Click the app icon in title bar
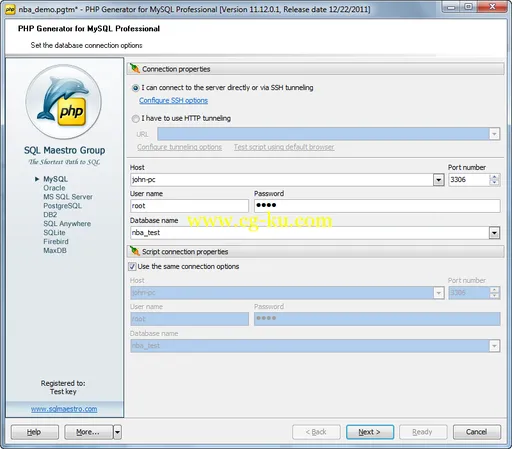This screenshot has height=449, width=512. pos(10,9)
